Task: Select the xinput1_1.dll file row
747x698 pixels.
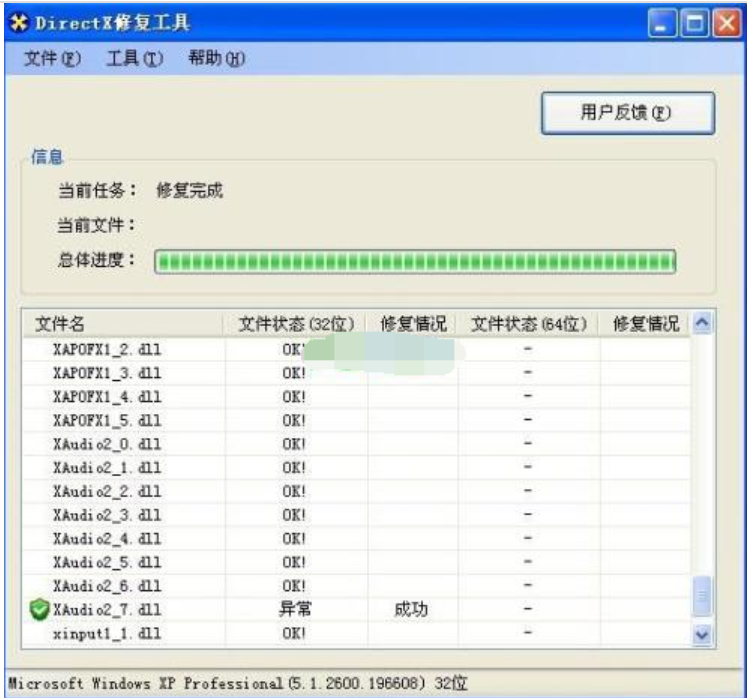Action: 94,634
